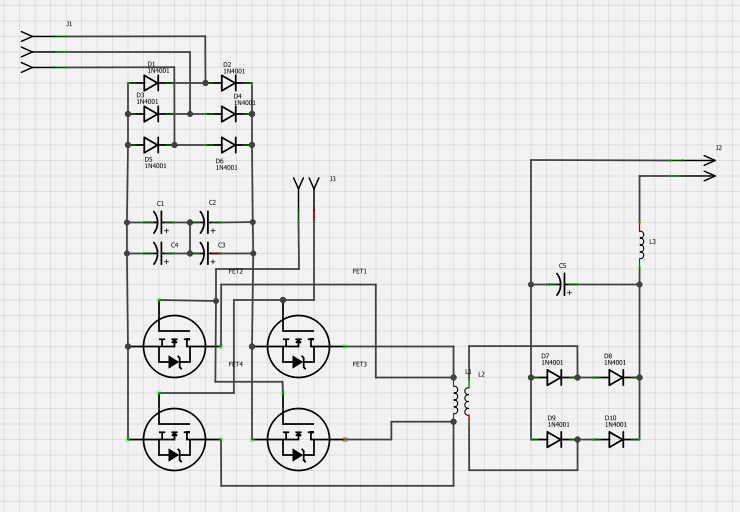Click the FET2 label text
Screen dimensions: 740x512
[235, 271]
